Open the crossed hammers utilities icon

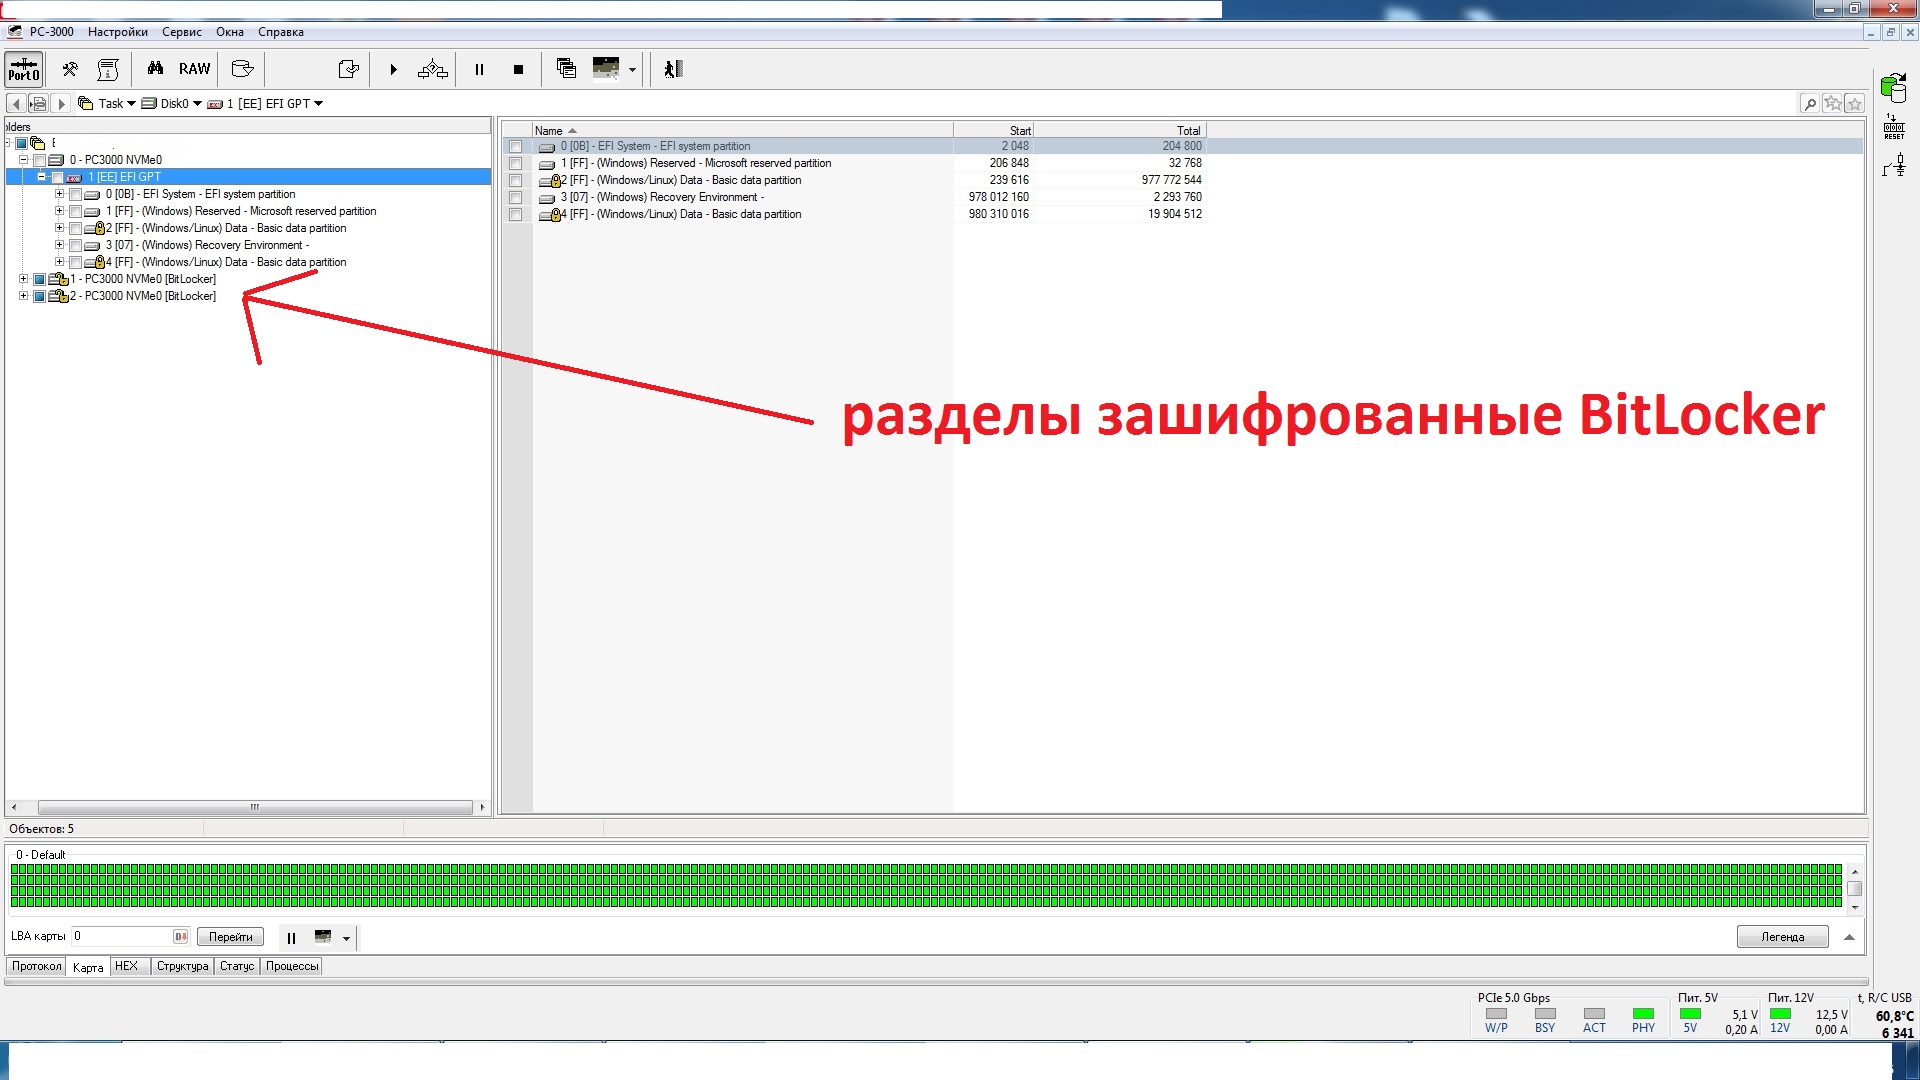[70, 69]
